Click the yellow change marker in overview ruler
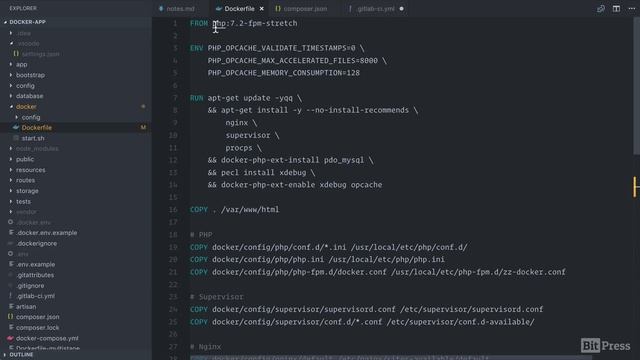Screen dimensions: 640x360 pos(635,187)
